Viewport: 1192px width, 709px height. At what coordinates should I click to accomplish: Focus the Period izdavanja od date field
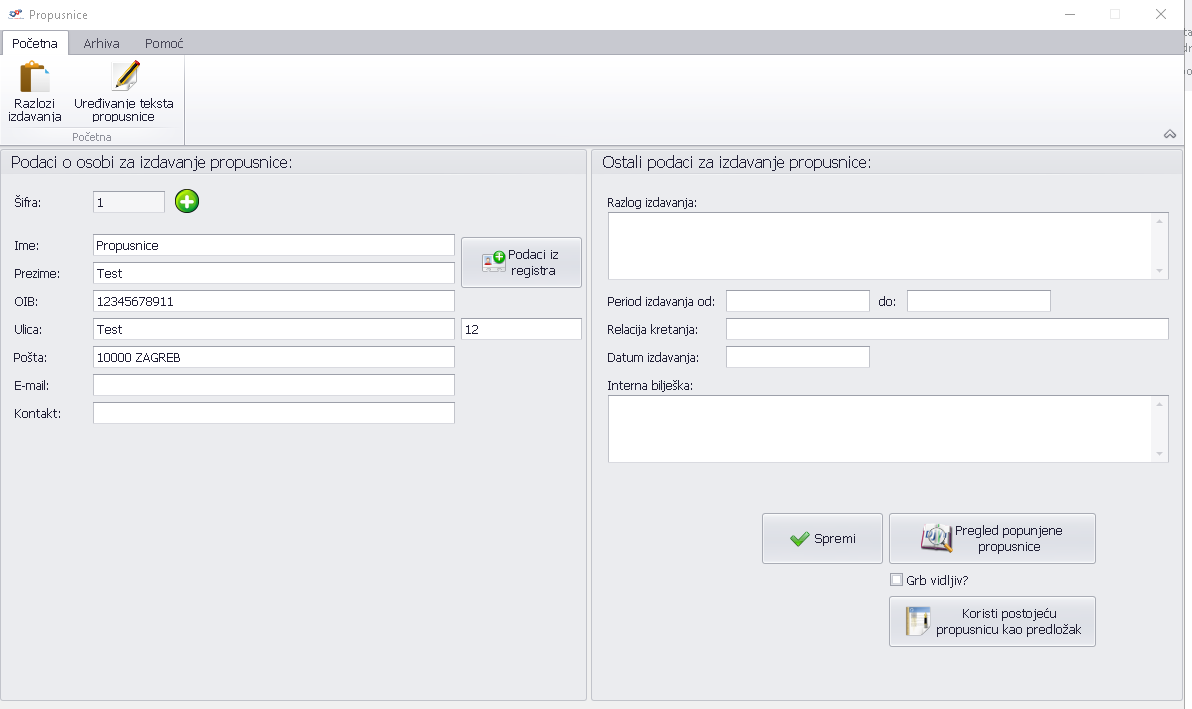click(797, 301)
